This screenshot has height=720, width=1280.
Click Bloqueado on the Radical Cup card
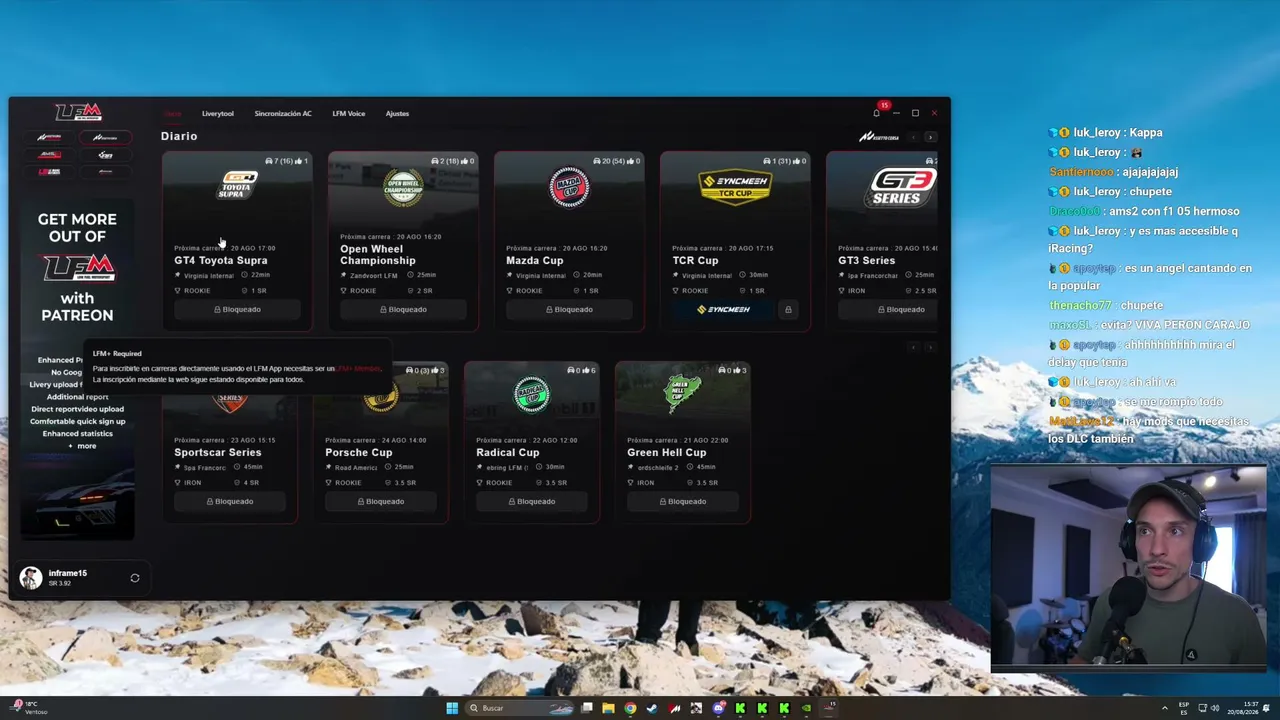[532, 501]
